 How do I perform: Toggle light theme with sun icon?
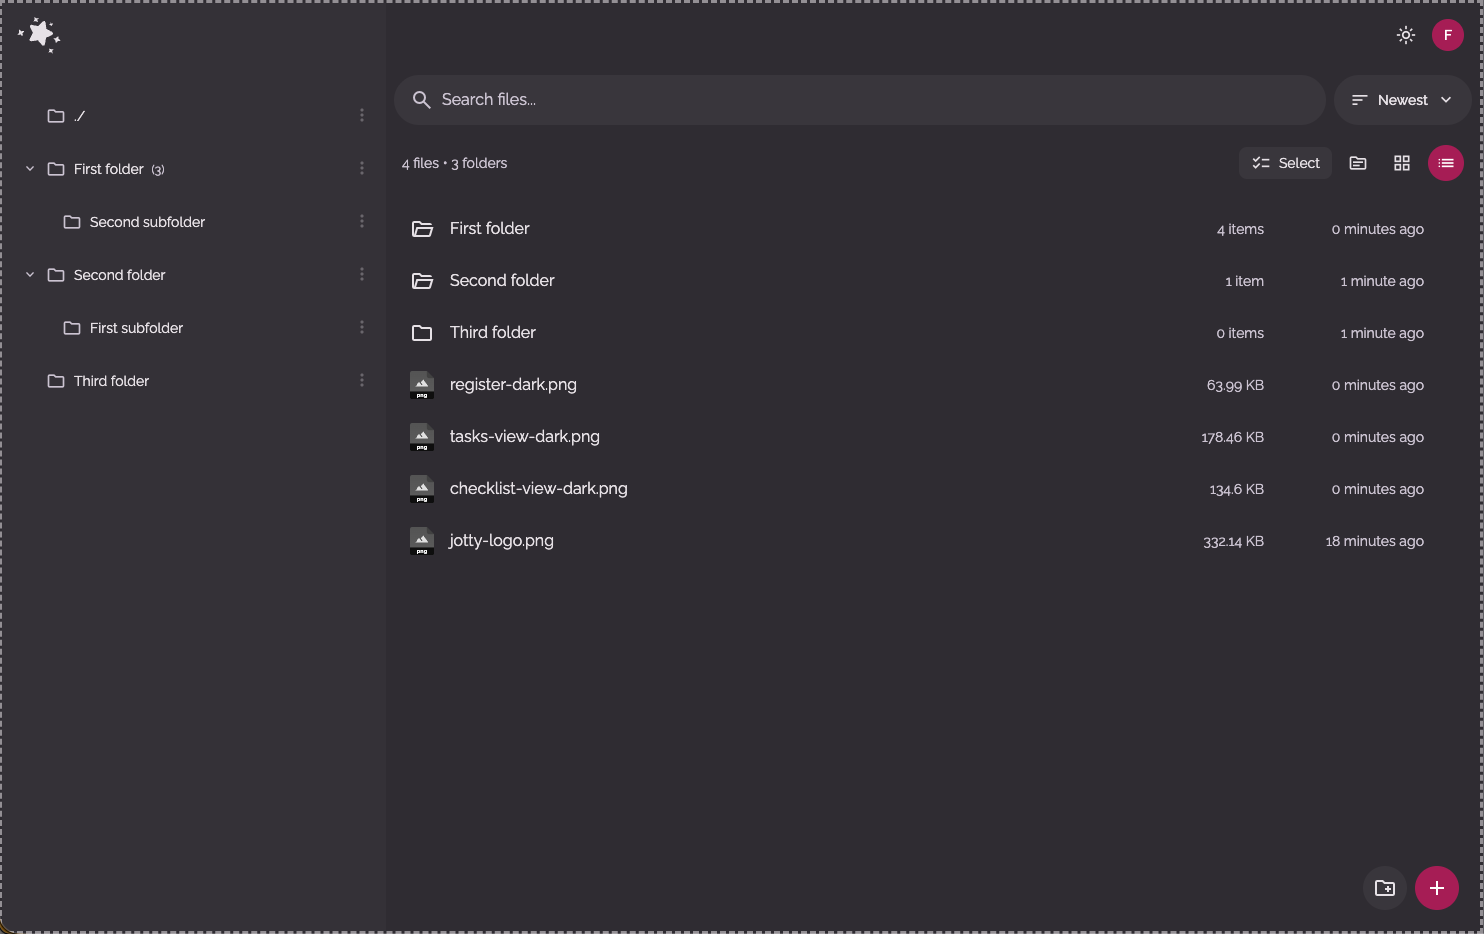[1405, 35]
